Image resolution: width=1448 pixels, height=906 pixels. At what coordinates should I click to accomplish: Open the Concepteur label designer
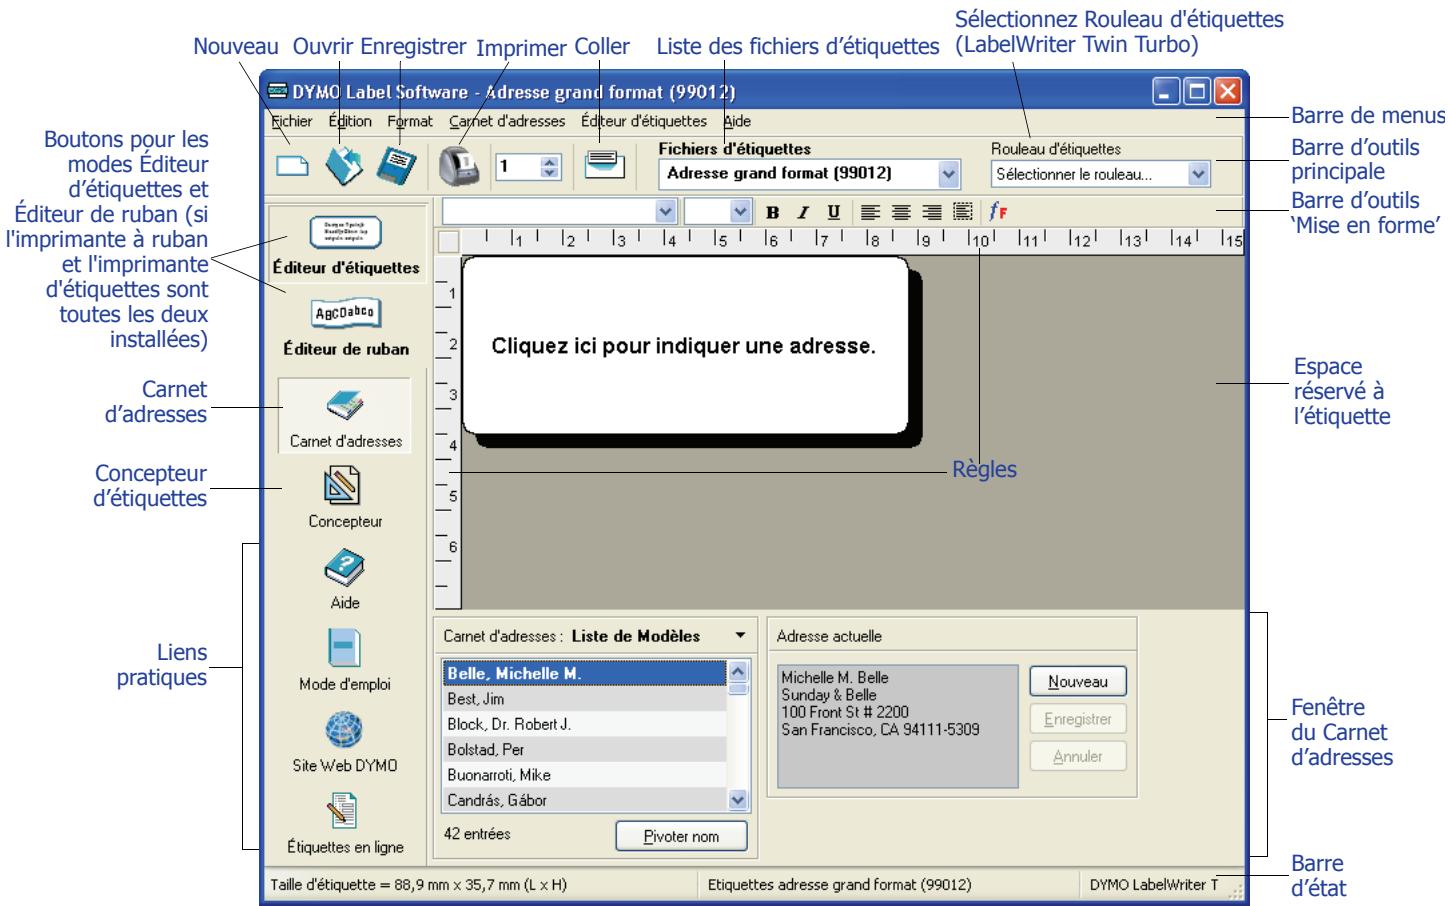click(x=345, y=496)
